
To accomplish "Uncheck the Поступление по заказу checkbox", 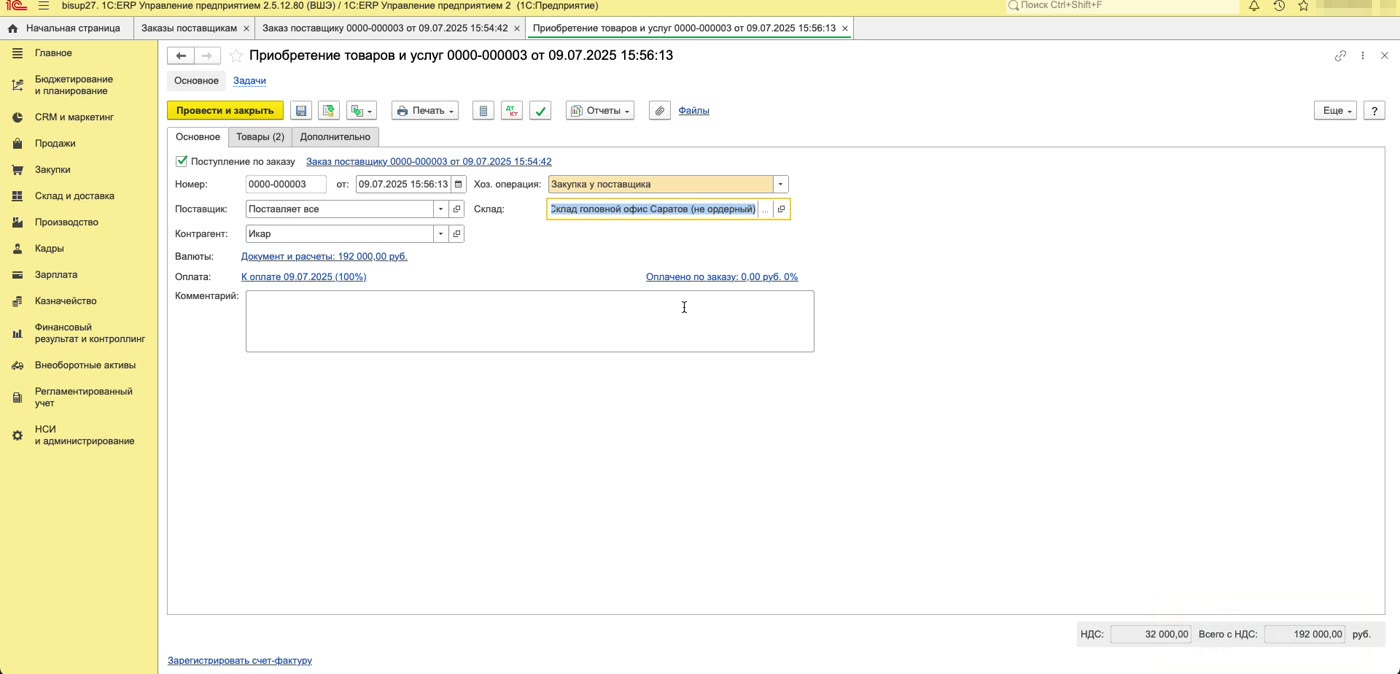I will pyautogui.click(x=182, y=161).
